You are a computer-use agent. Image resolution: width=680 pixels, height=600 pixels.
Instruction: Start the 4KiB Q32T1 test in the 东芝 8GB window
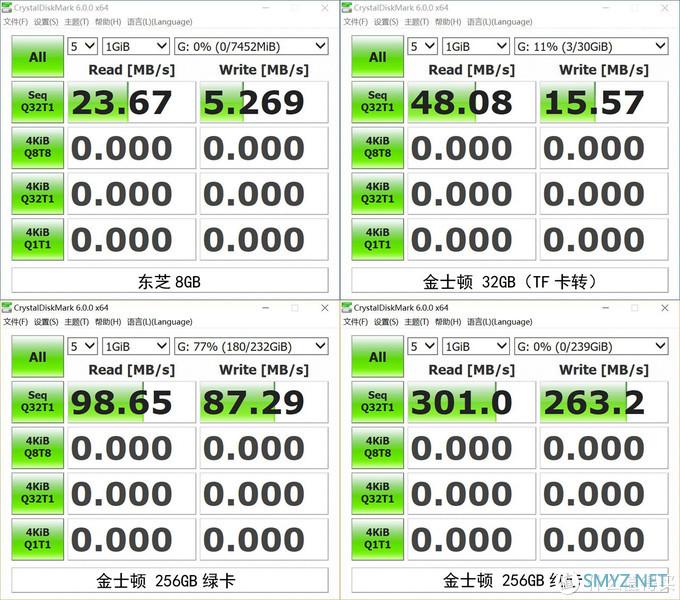38,193
